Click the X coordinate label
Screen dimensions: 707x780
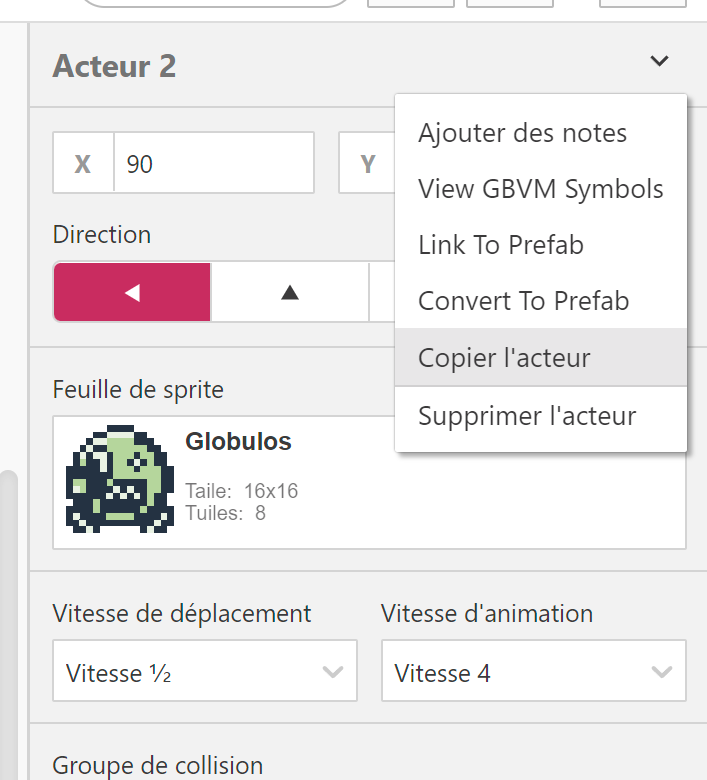tap(83, 163)
